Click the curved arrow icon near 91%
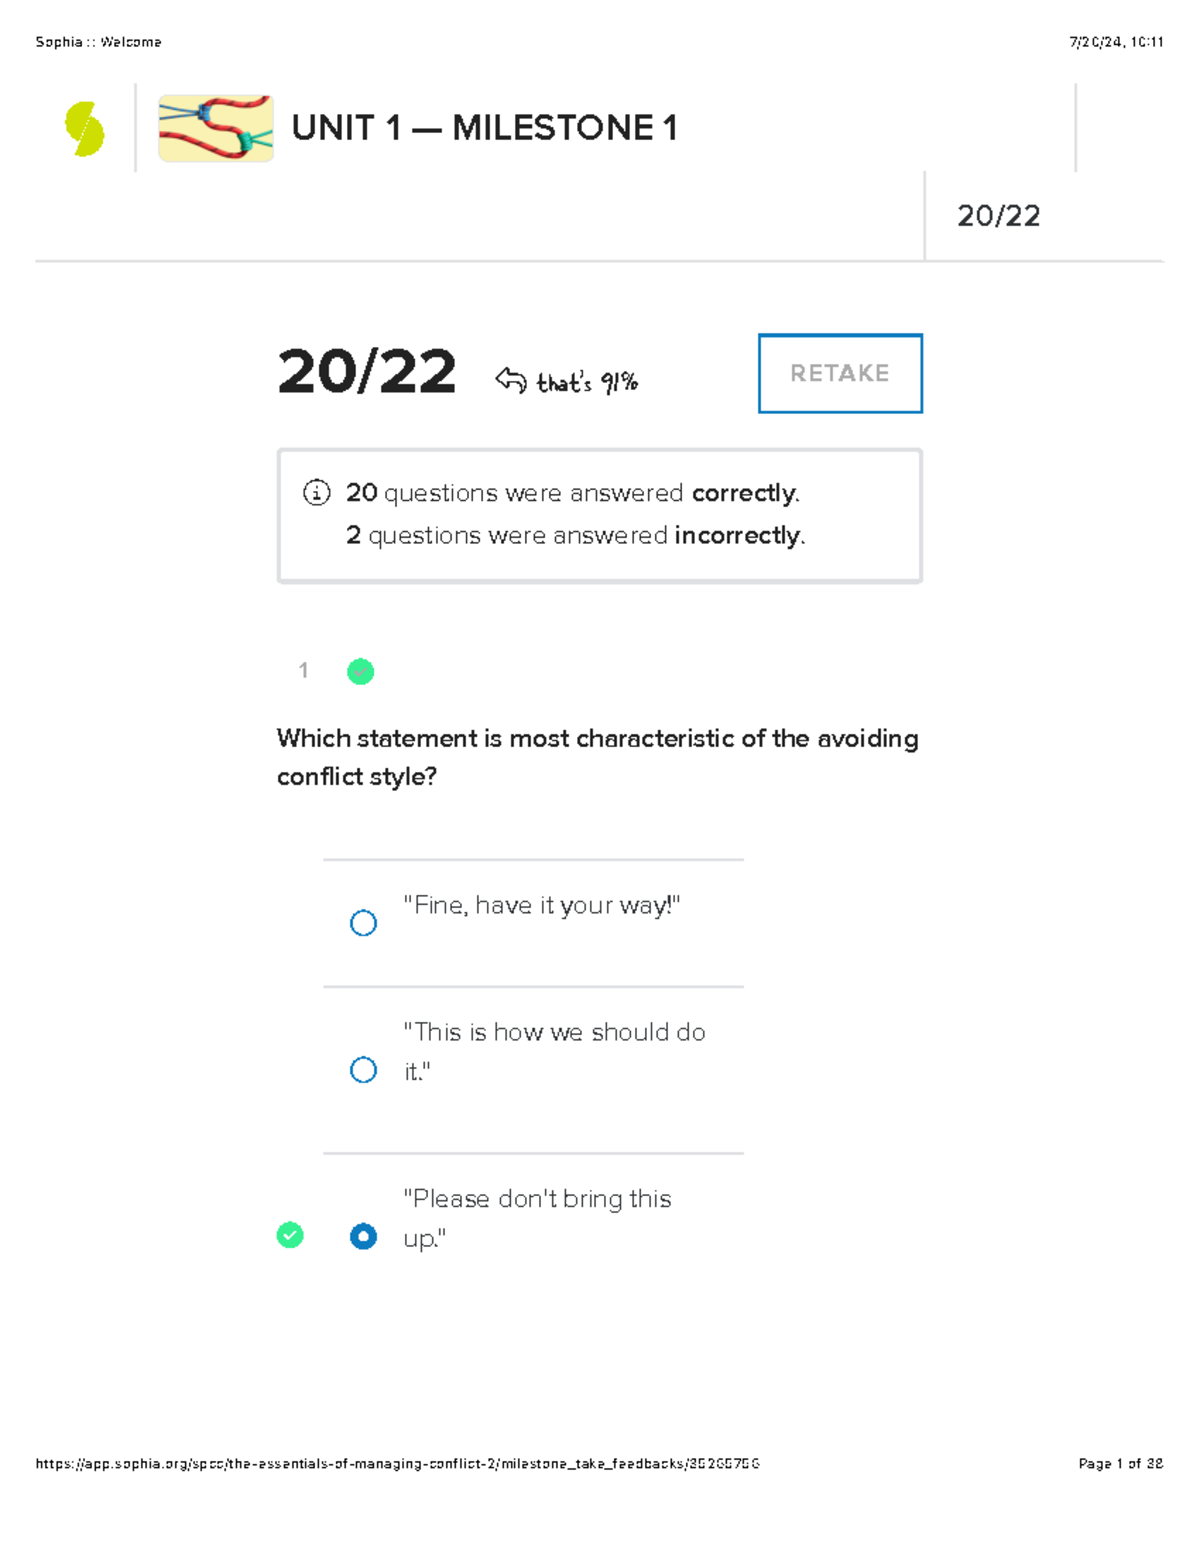The width and height of the screenshot is (1200, 1553). [510, 380]
